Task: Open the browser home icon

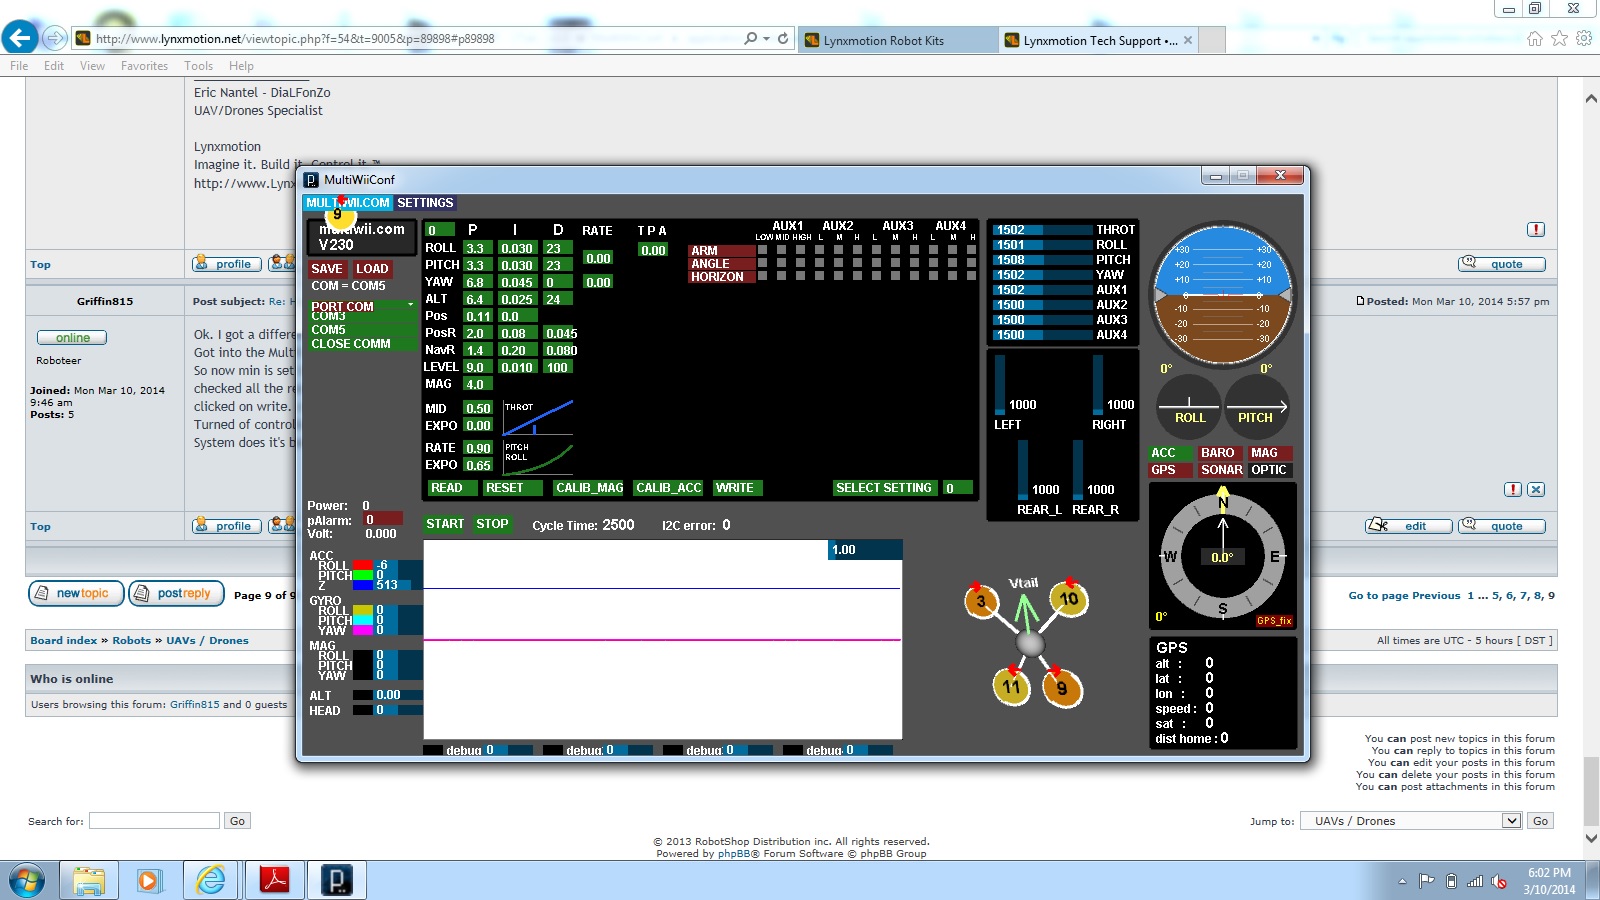Action: pos(1535,39)
